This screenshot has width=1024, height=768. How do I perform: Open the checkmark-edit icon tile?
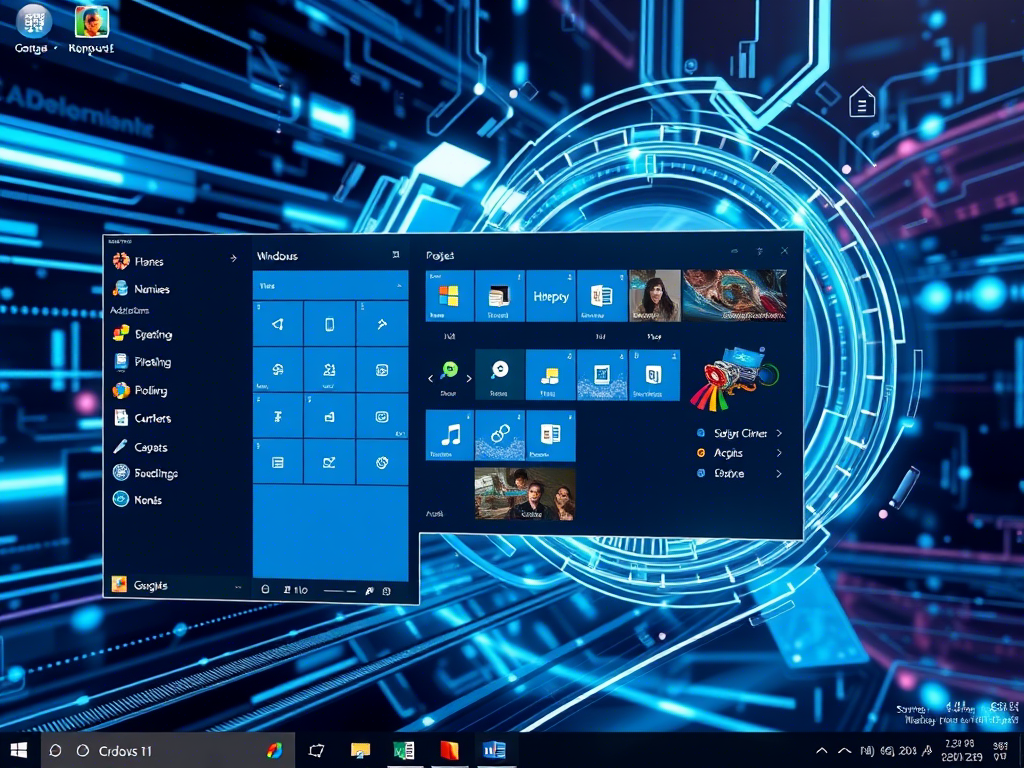click(x=329, y=462)
